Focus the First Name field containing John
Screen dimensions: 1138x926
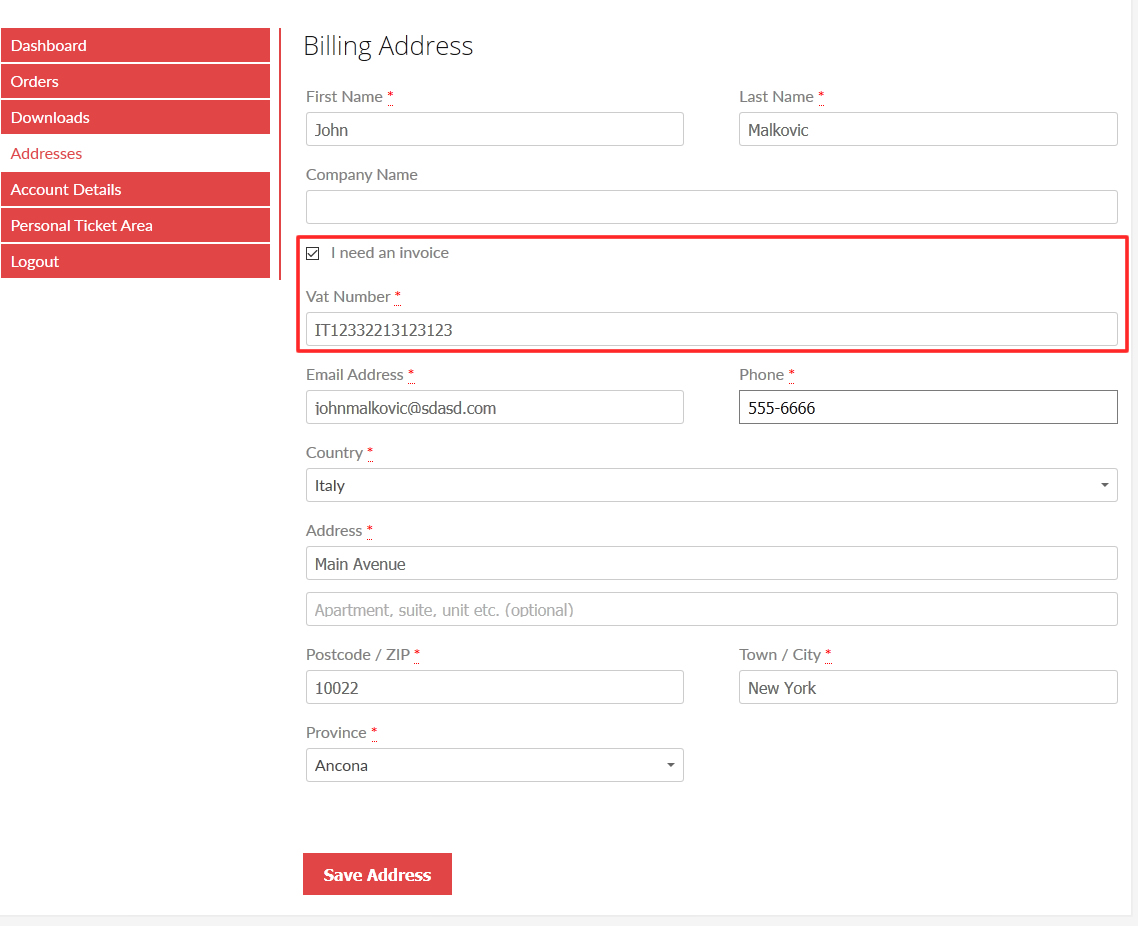click(494, 129)
